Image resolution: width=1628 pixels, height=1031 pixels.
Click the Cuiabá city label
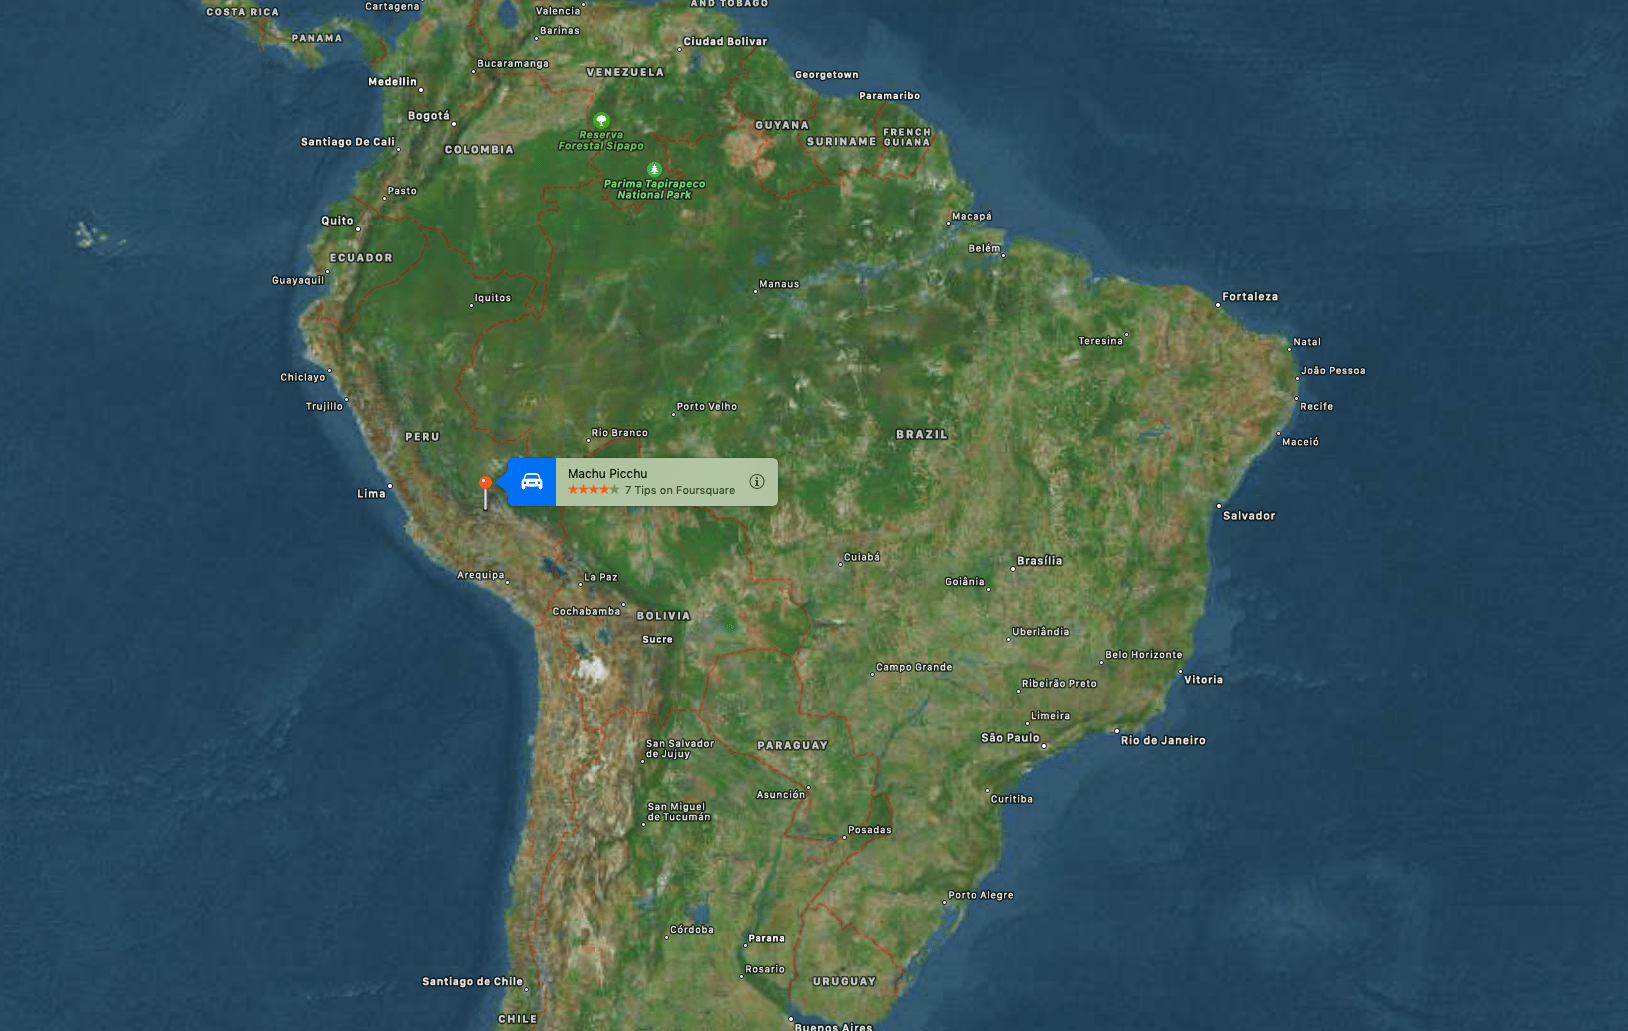pos(862,557)
